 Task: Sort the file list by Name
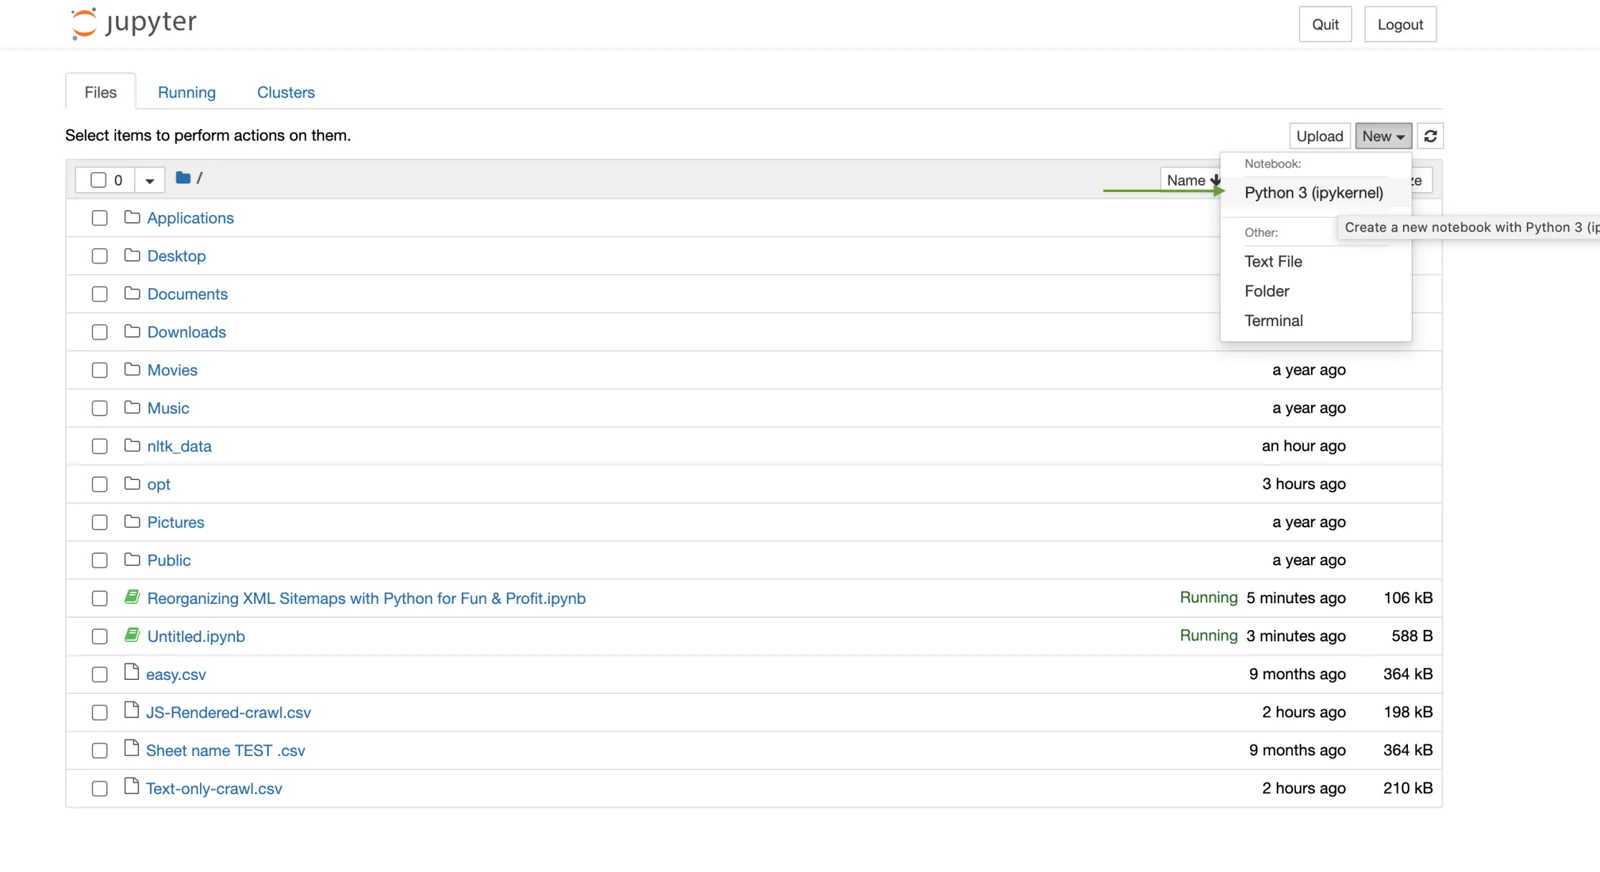point(1190,180)
